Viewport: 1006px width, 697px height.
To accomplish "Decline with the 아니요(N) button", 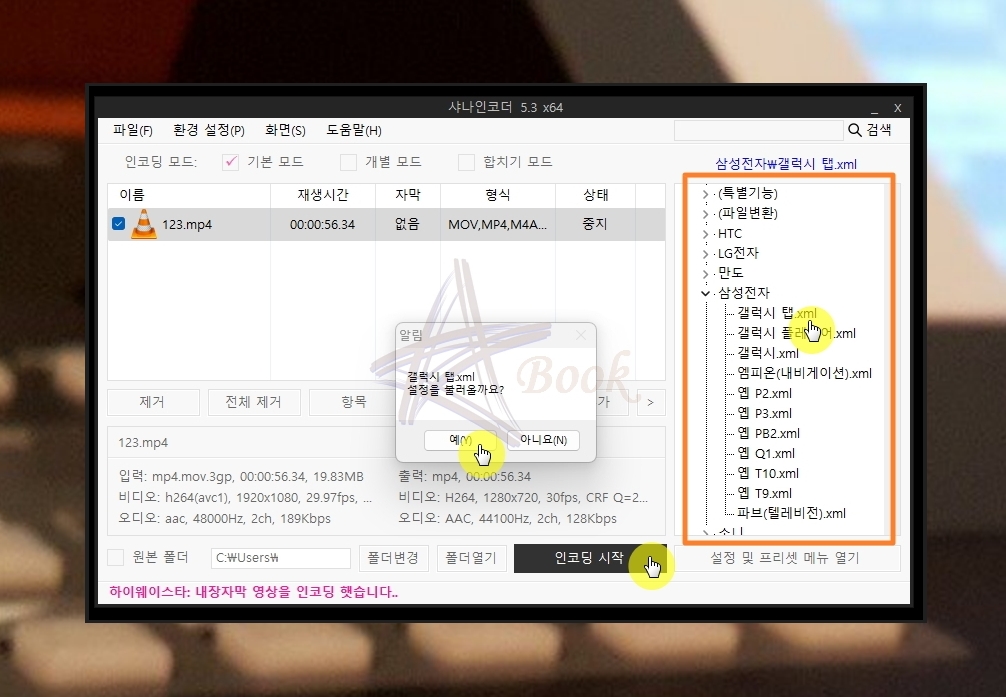I will 543,440.
